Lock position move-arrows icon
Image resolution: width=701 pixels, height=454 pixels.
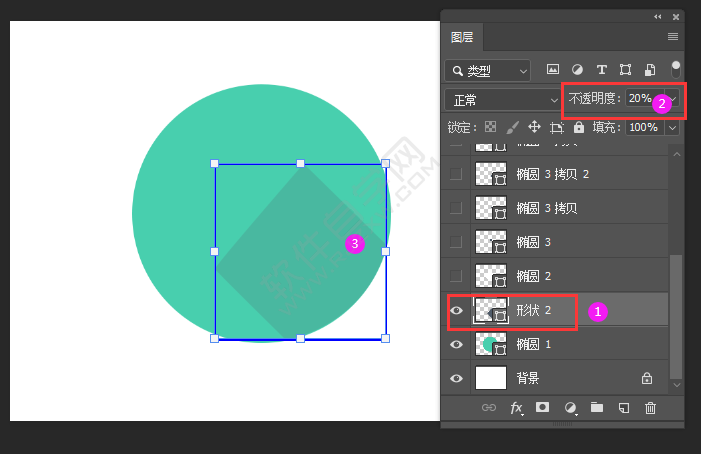click(534, 127)
